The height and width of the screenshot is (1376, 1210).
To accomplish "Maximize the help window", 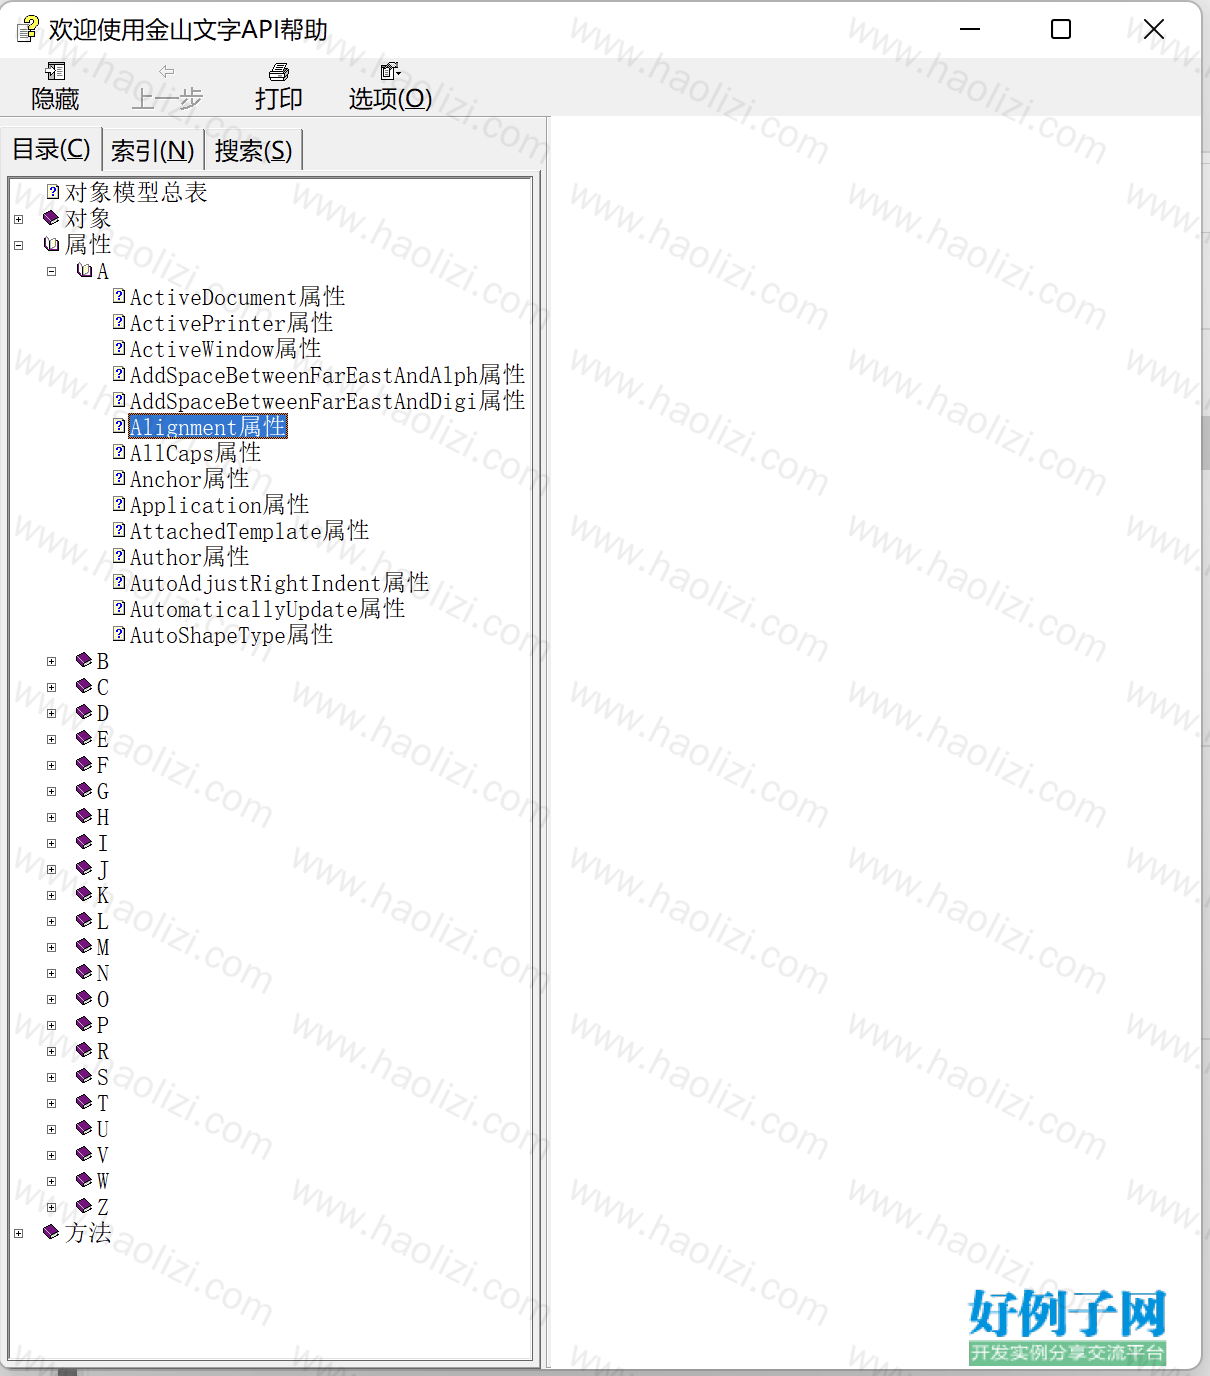I will pos(1061,29).
